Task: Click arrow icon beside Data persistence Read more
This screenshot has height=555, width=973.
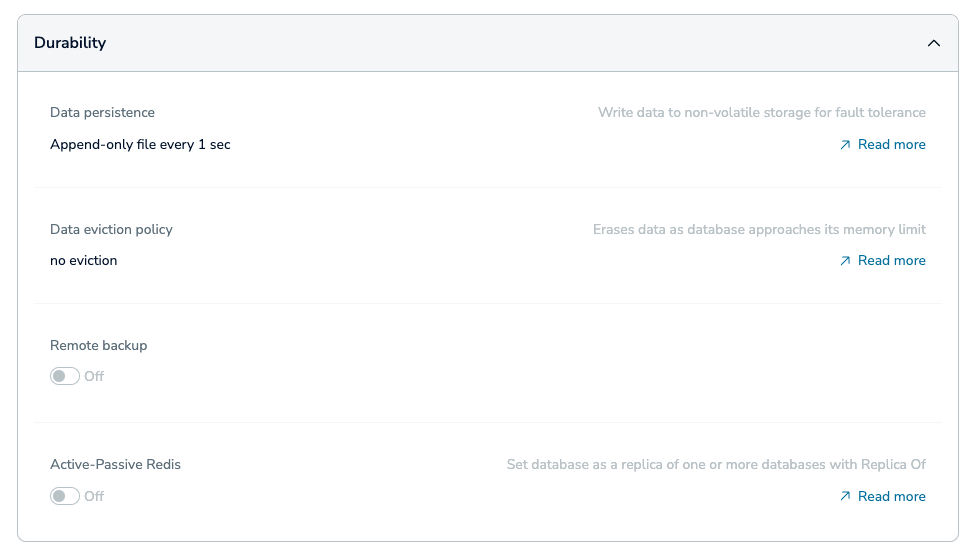Action: [x=845, y=145]
